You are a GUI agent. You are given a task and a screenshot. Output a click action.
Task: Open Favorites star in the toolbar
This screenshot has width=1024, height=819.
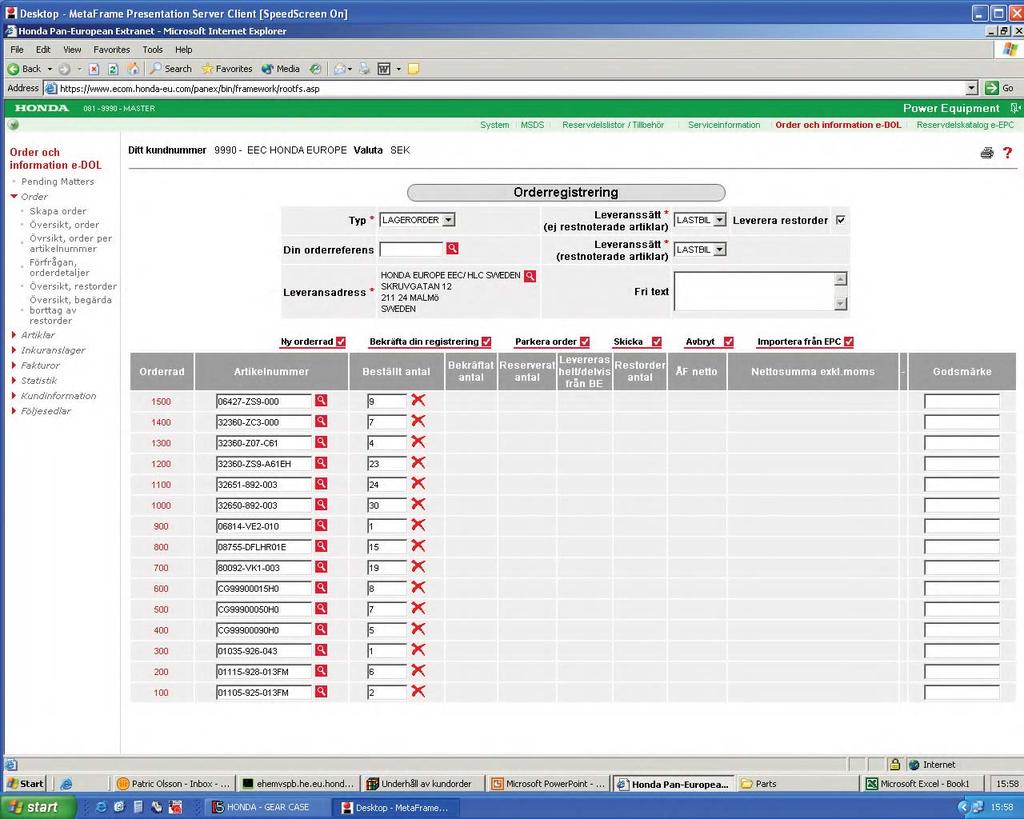(x=227, y=69)
